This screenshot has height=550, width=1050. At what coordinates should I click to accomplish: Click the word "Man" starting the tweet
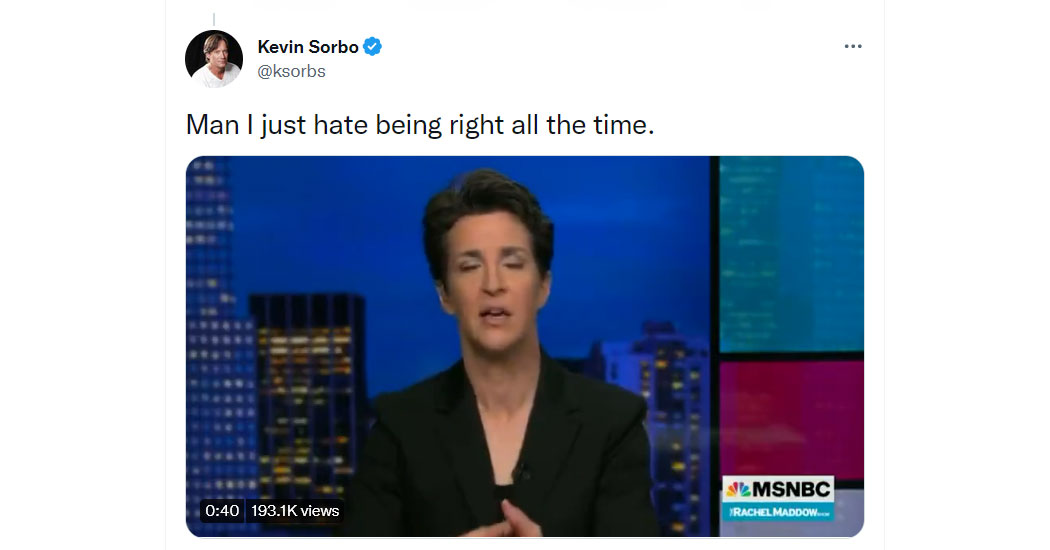tap(212, 125)
